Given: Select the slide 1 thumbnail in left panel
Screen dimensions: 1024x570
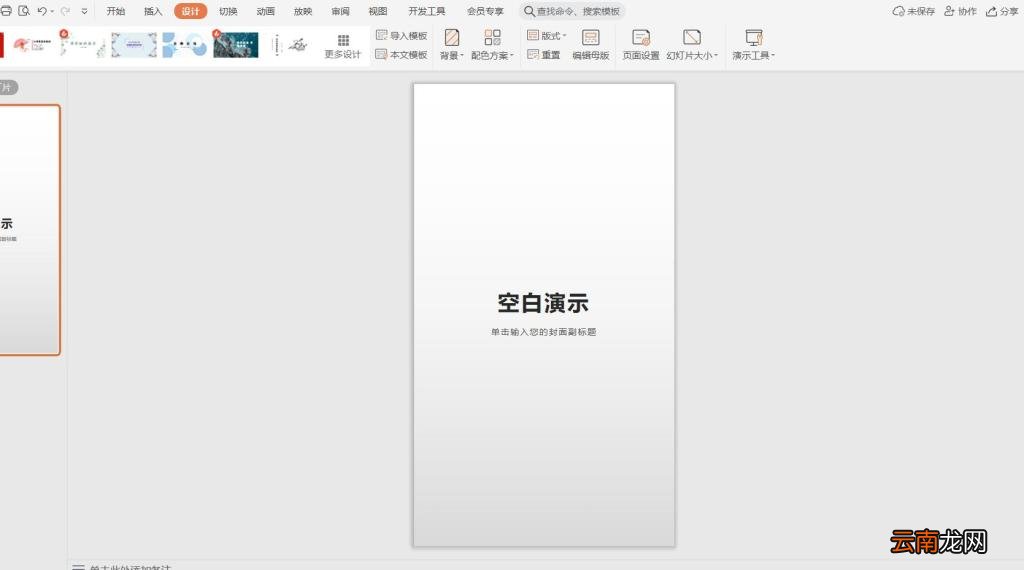Looking at the screenshot, I should point(29,230).
